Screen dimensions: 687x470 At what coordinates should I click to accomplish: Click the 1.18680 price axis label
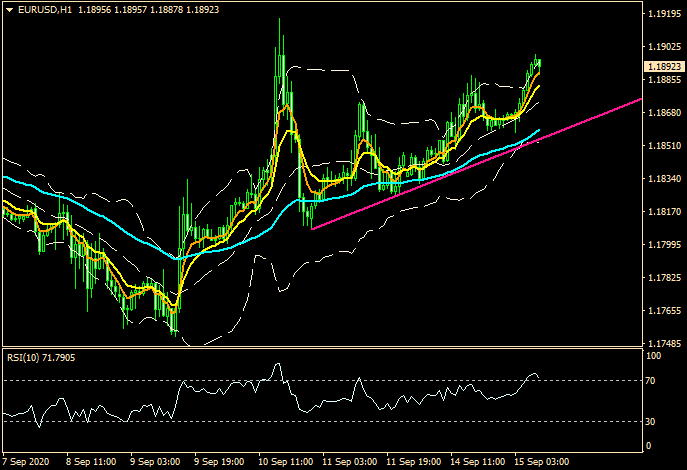(x=664, y=113)
